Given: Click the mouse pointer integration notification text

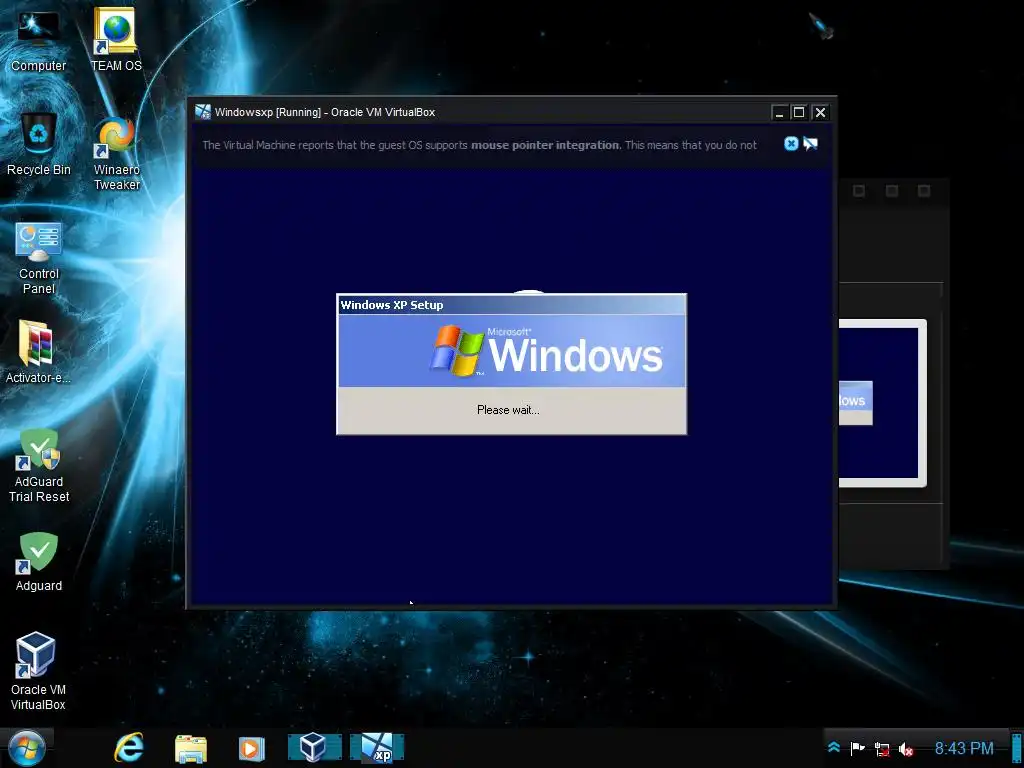Looking at the screenshot, I should (x=479, y=145).
